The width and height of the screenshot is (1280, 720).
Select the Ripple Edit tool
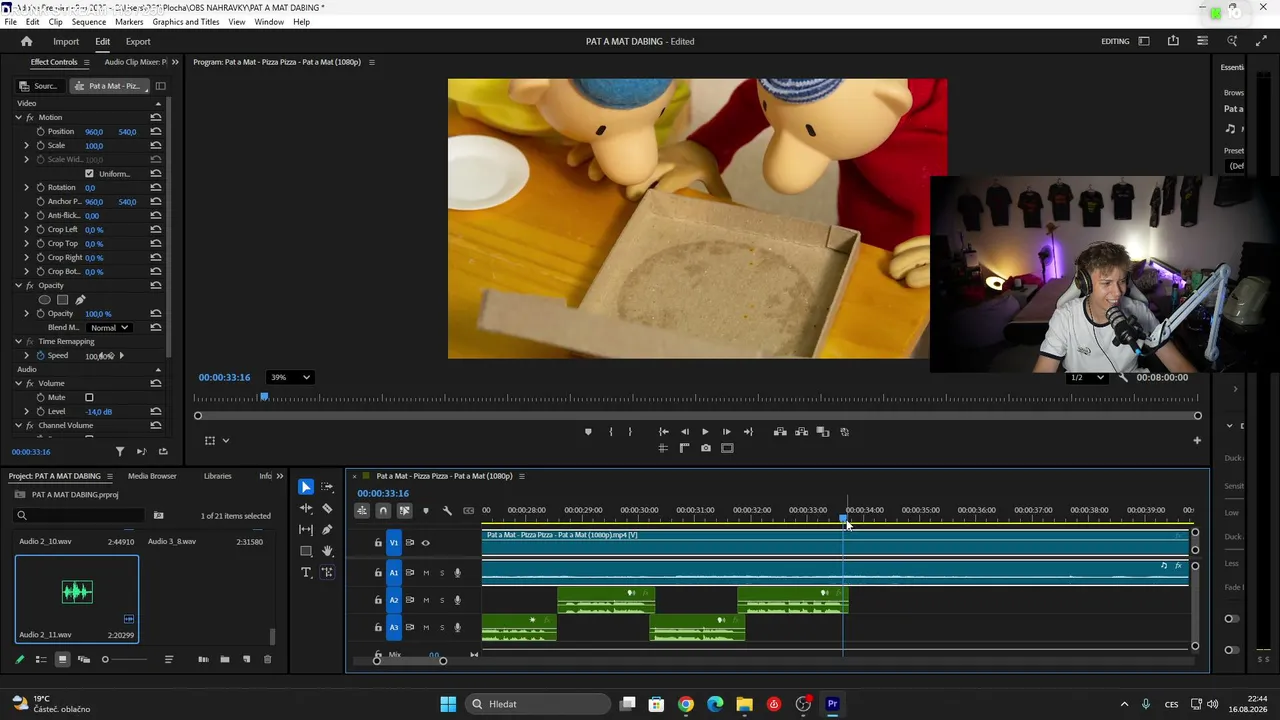coord(306,508)
